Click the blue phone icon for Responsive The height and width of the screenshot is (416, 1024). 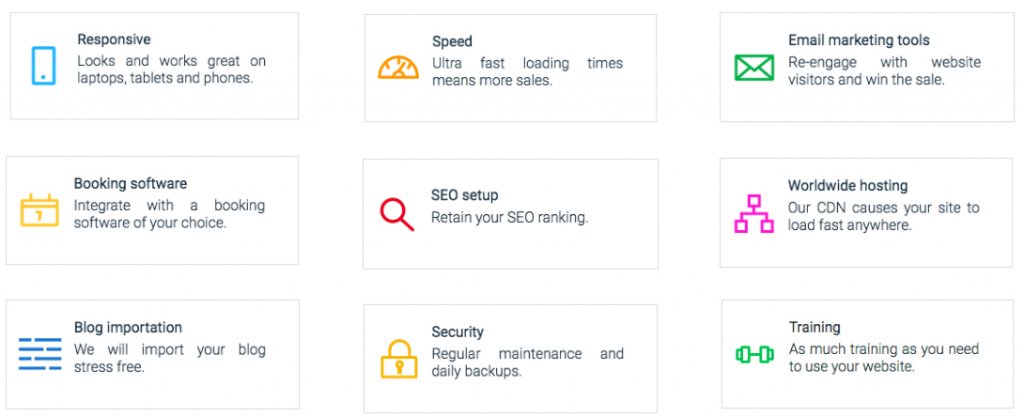click(x=44, y=65)
